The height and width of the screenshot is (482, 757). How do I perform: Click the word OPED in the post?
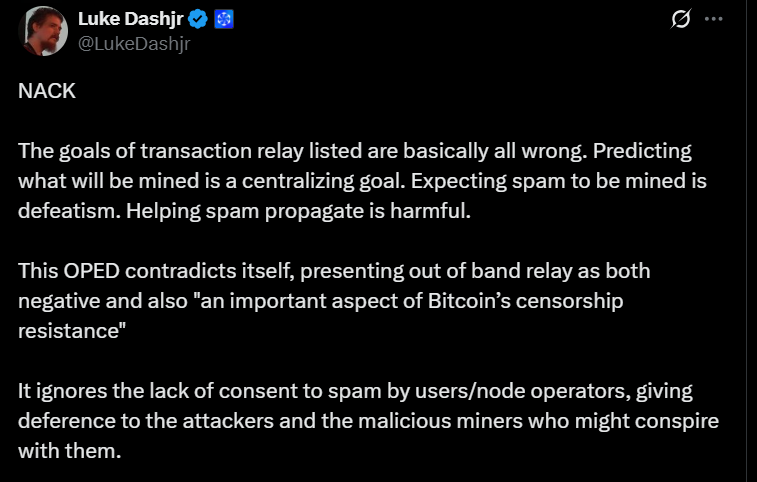coord(91,271)
